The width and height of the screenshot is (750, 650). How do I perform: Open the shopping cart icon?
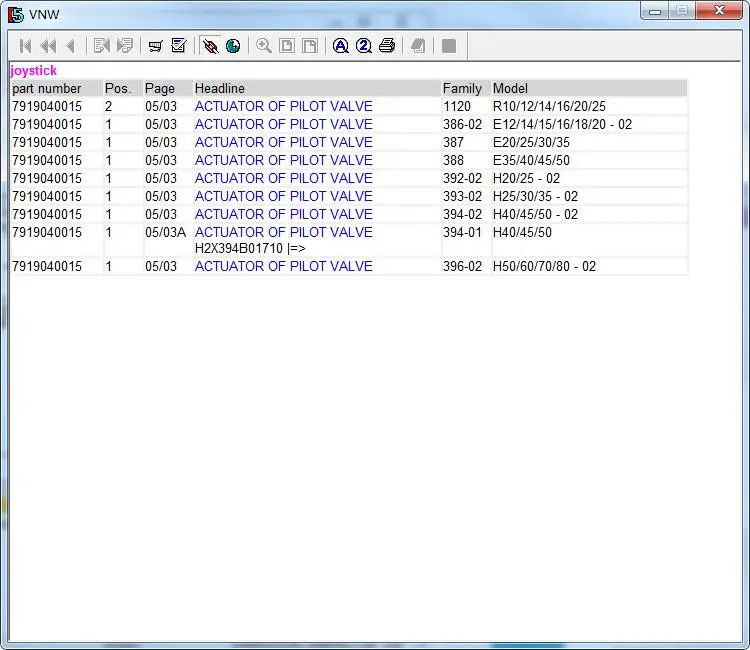(x=155, y=46)
